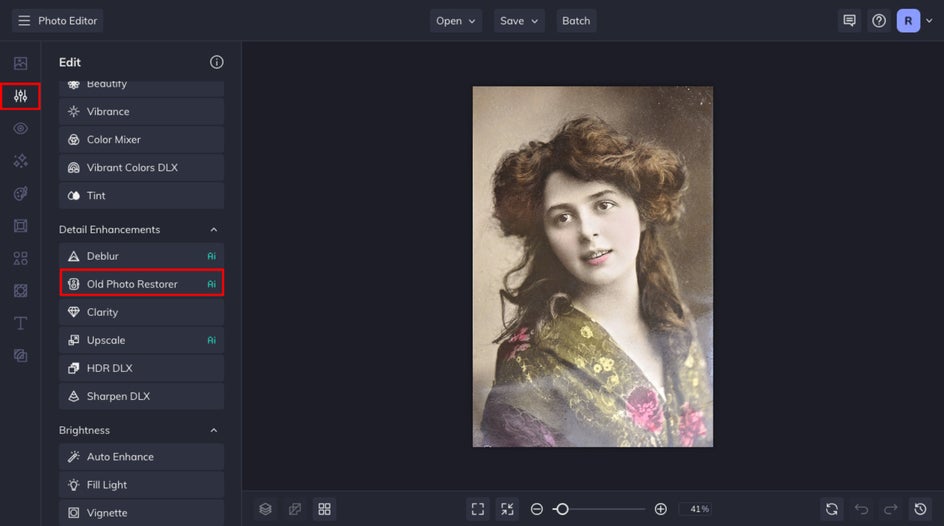944x526 pixels.
Task: Select the Tint tool
Action: coord(141,196)
